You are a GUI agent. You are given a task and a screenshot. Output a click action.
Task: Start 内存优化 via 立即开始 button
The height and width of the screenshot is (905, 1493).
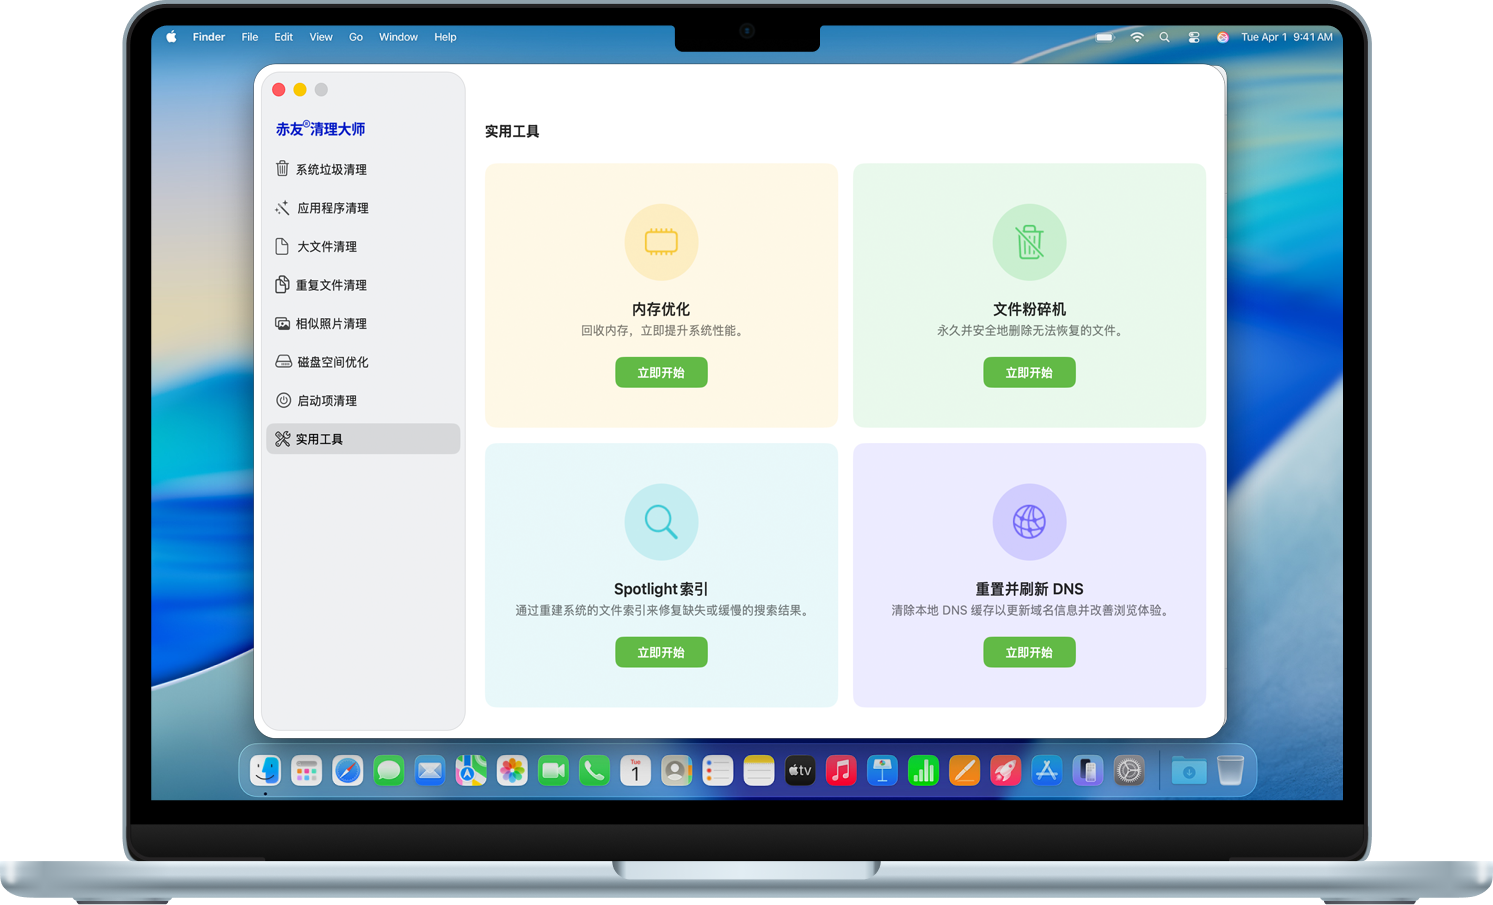coord(661,372)
